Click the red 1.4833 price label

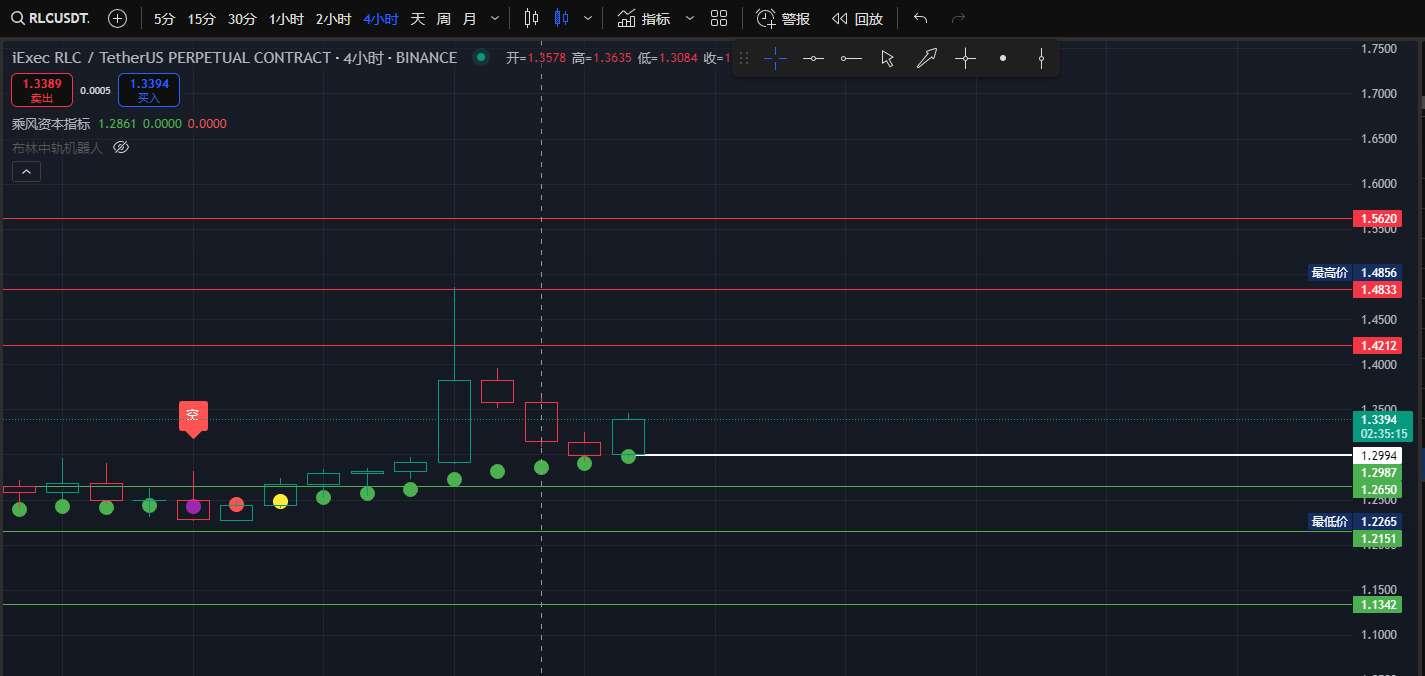tap(1377, 289)
